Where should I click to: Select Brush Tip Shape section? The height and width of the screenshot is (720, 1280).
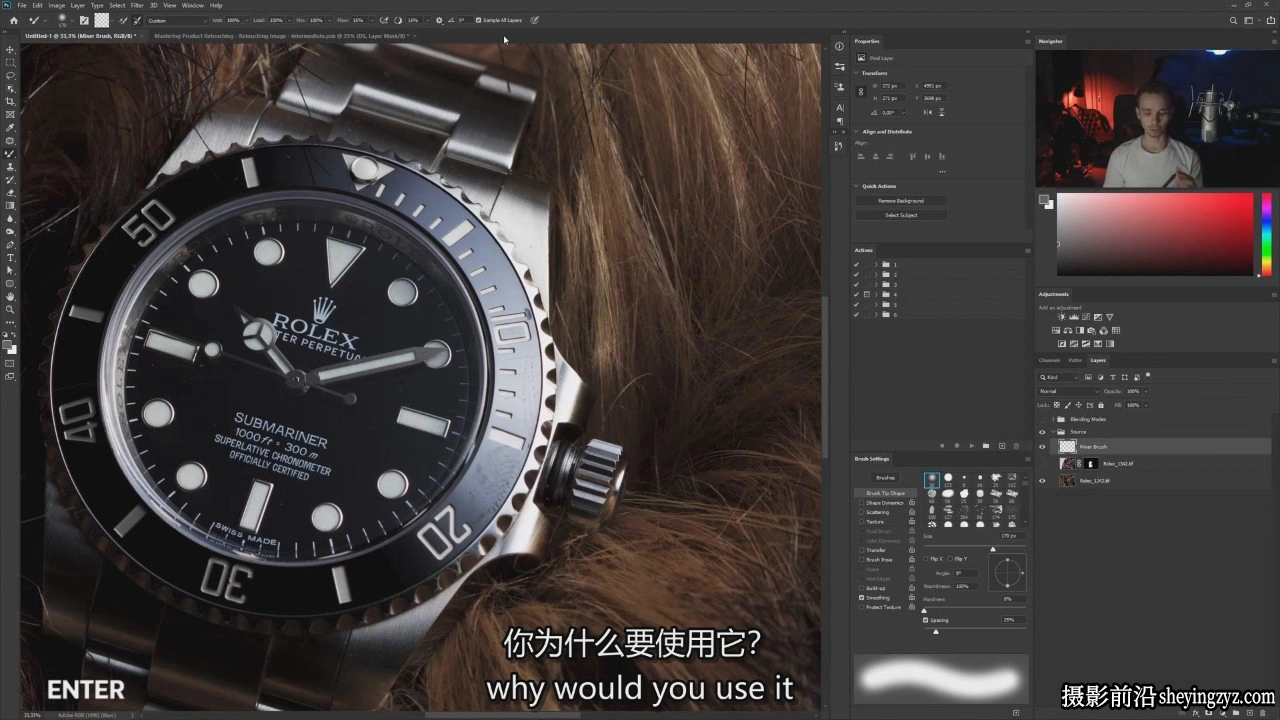click(x=885, y=493)
